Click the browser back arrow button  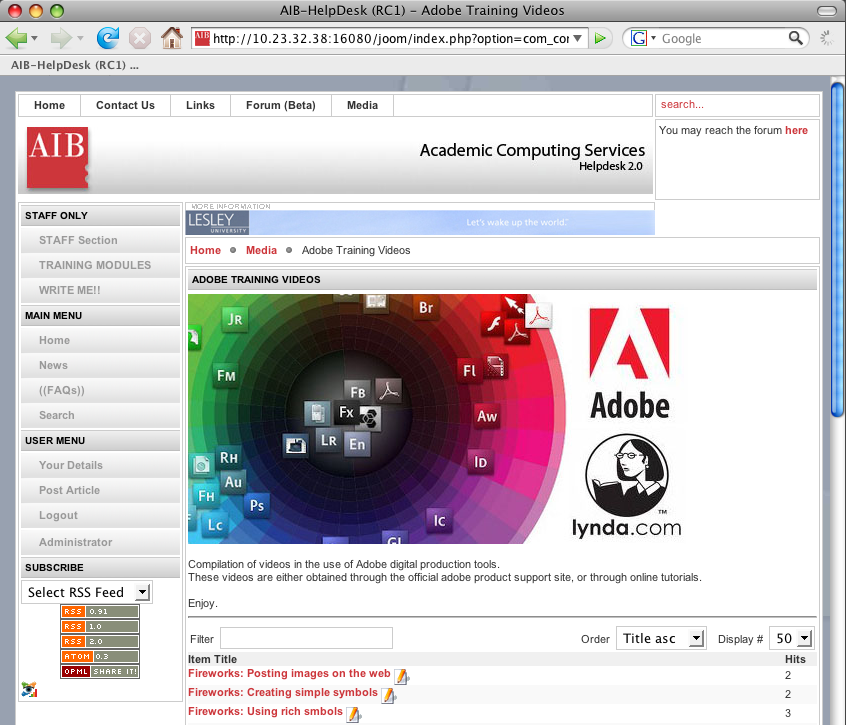click(x=17, y=38)
